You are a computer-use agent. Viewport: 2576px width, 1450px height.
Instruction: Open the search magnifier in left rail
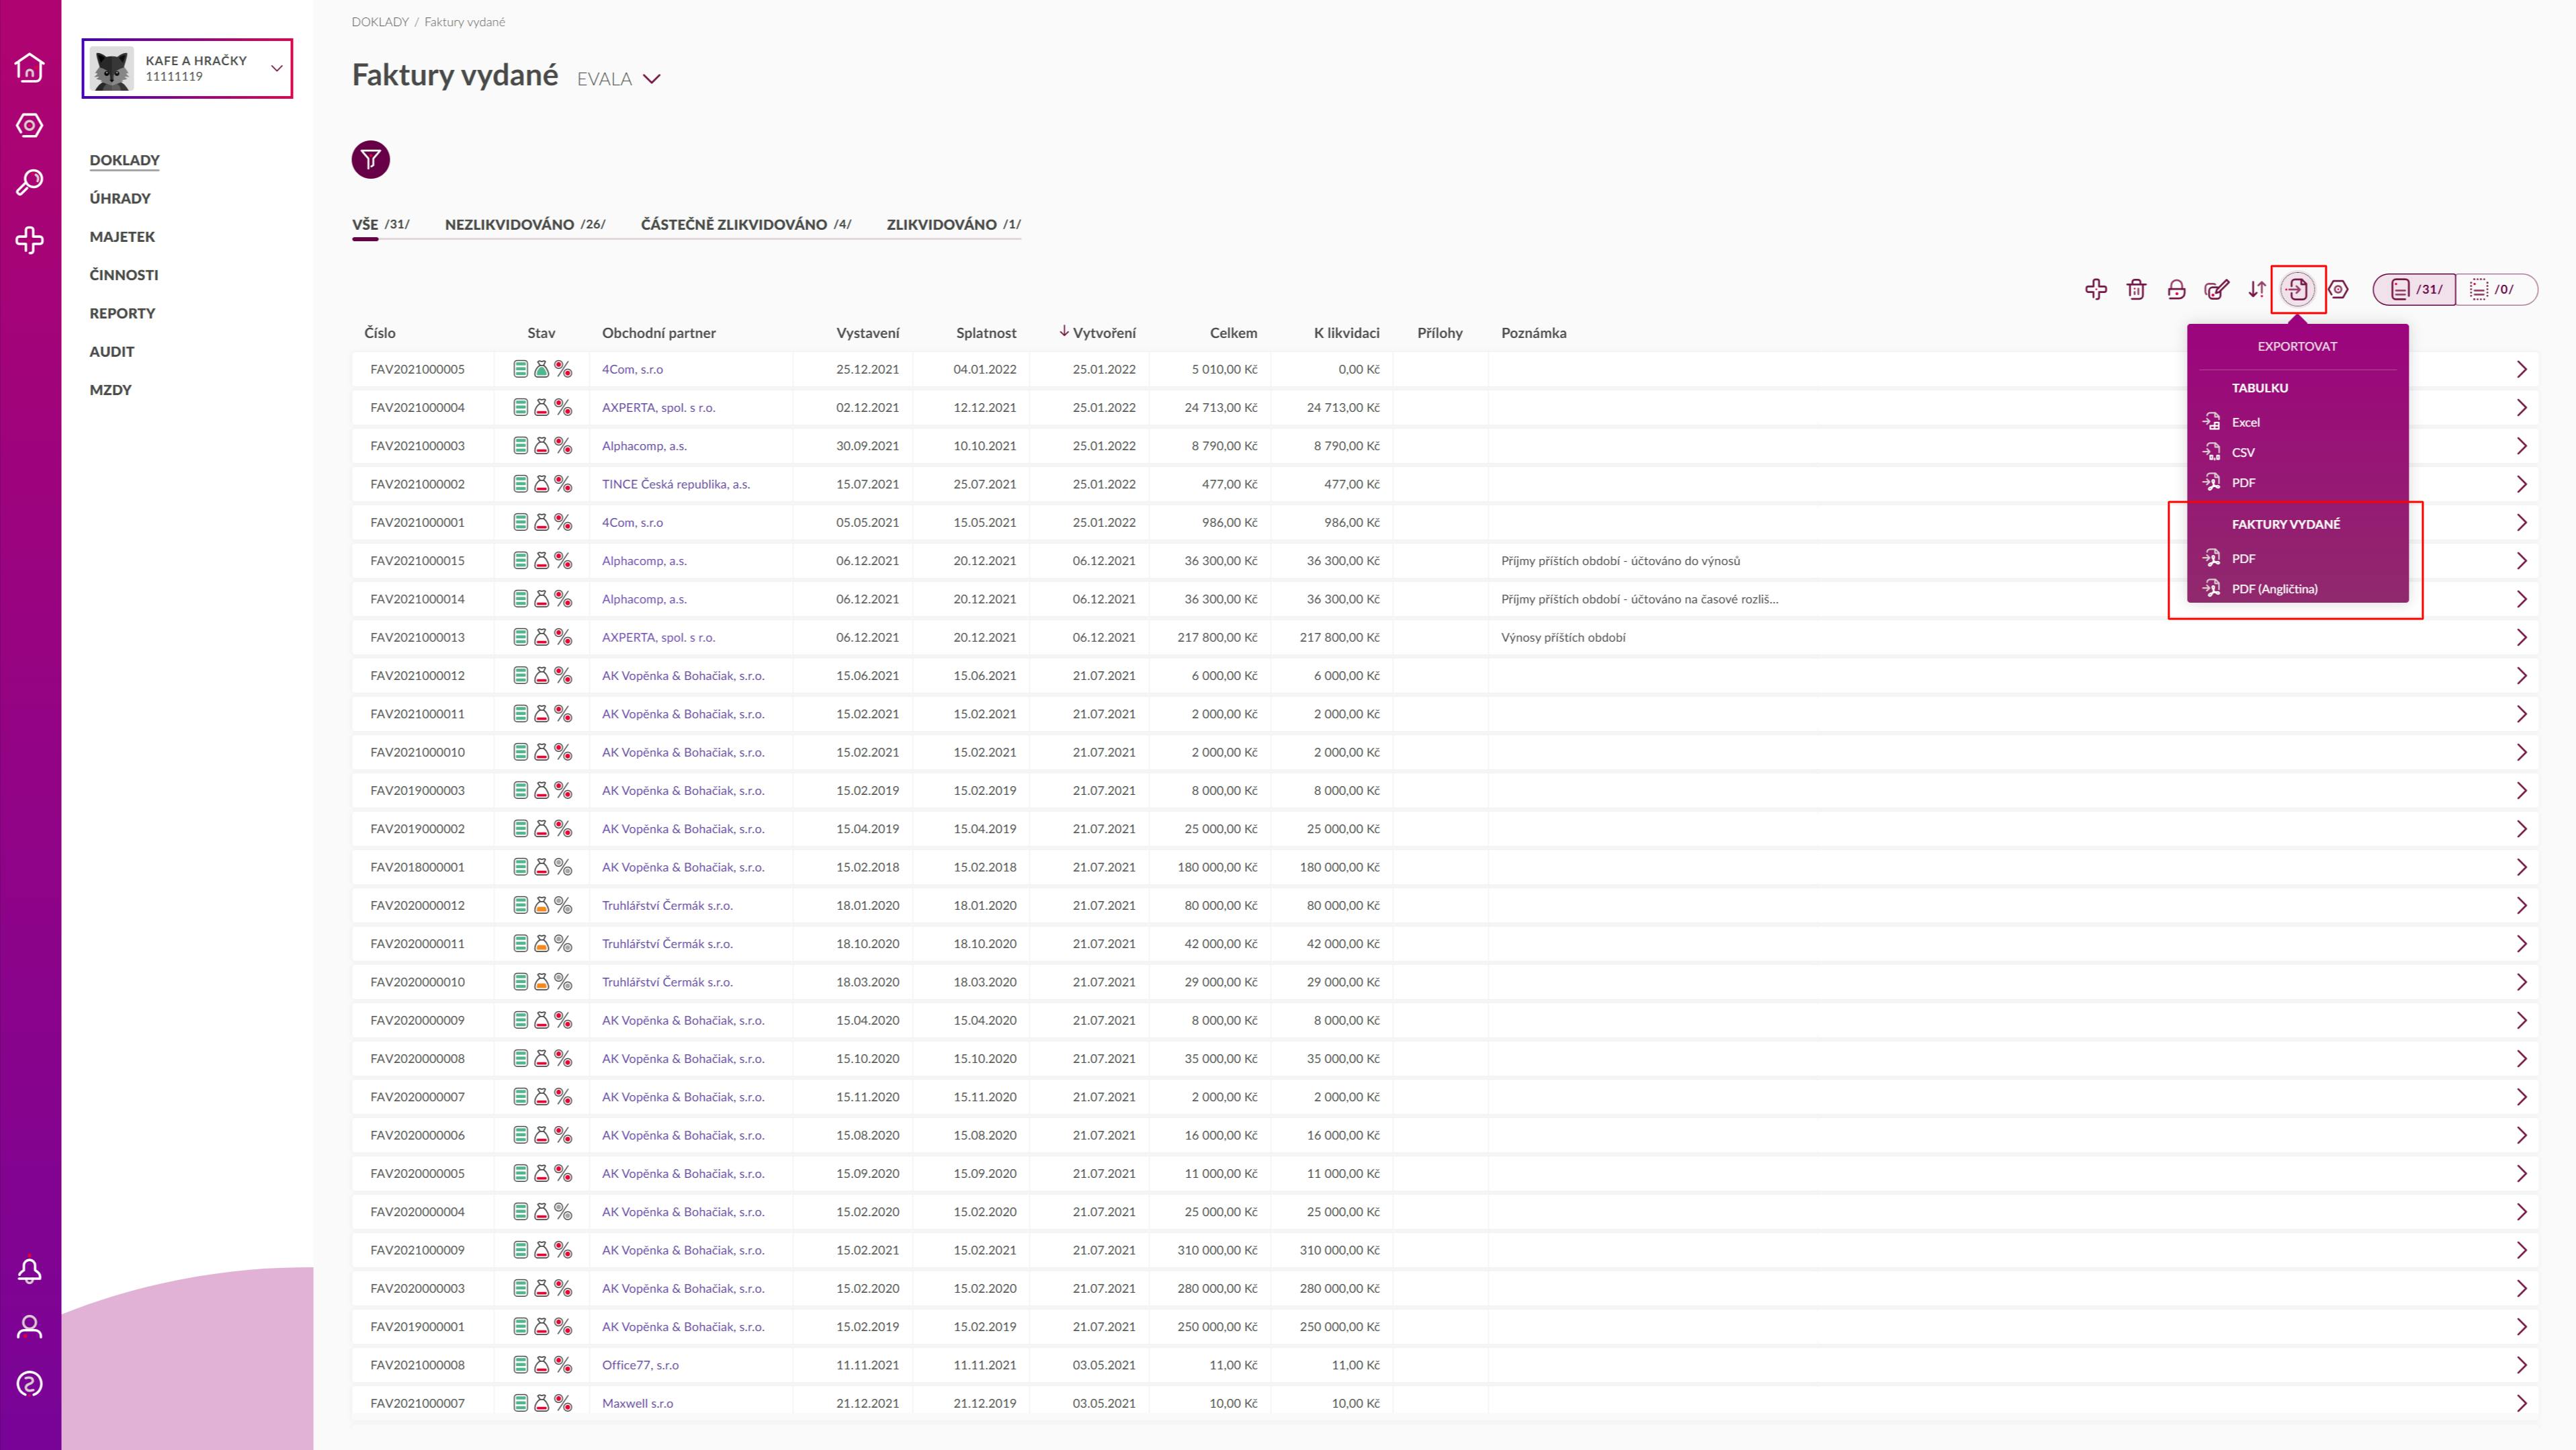30,182
